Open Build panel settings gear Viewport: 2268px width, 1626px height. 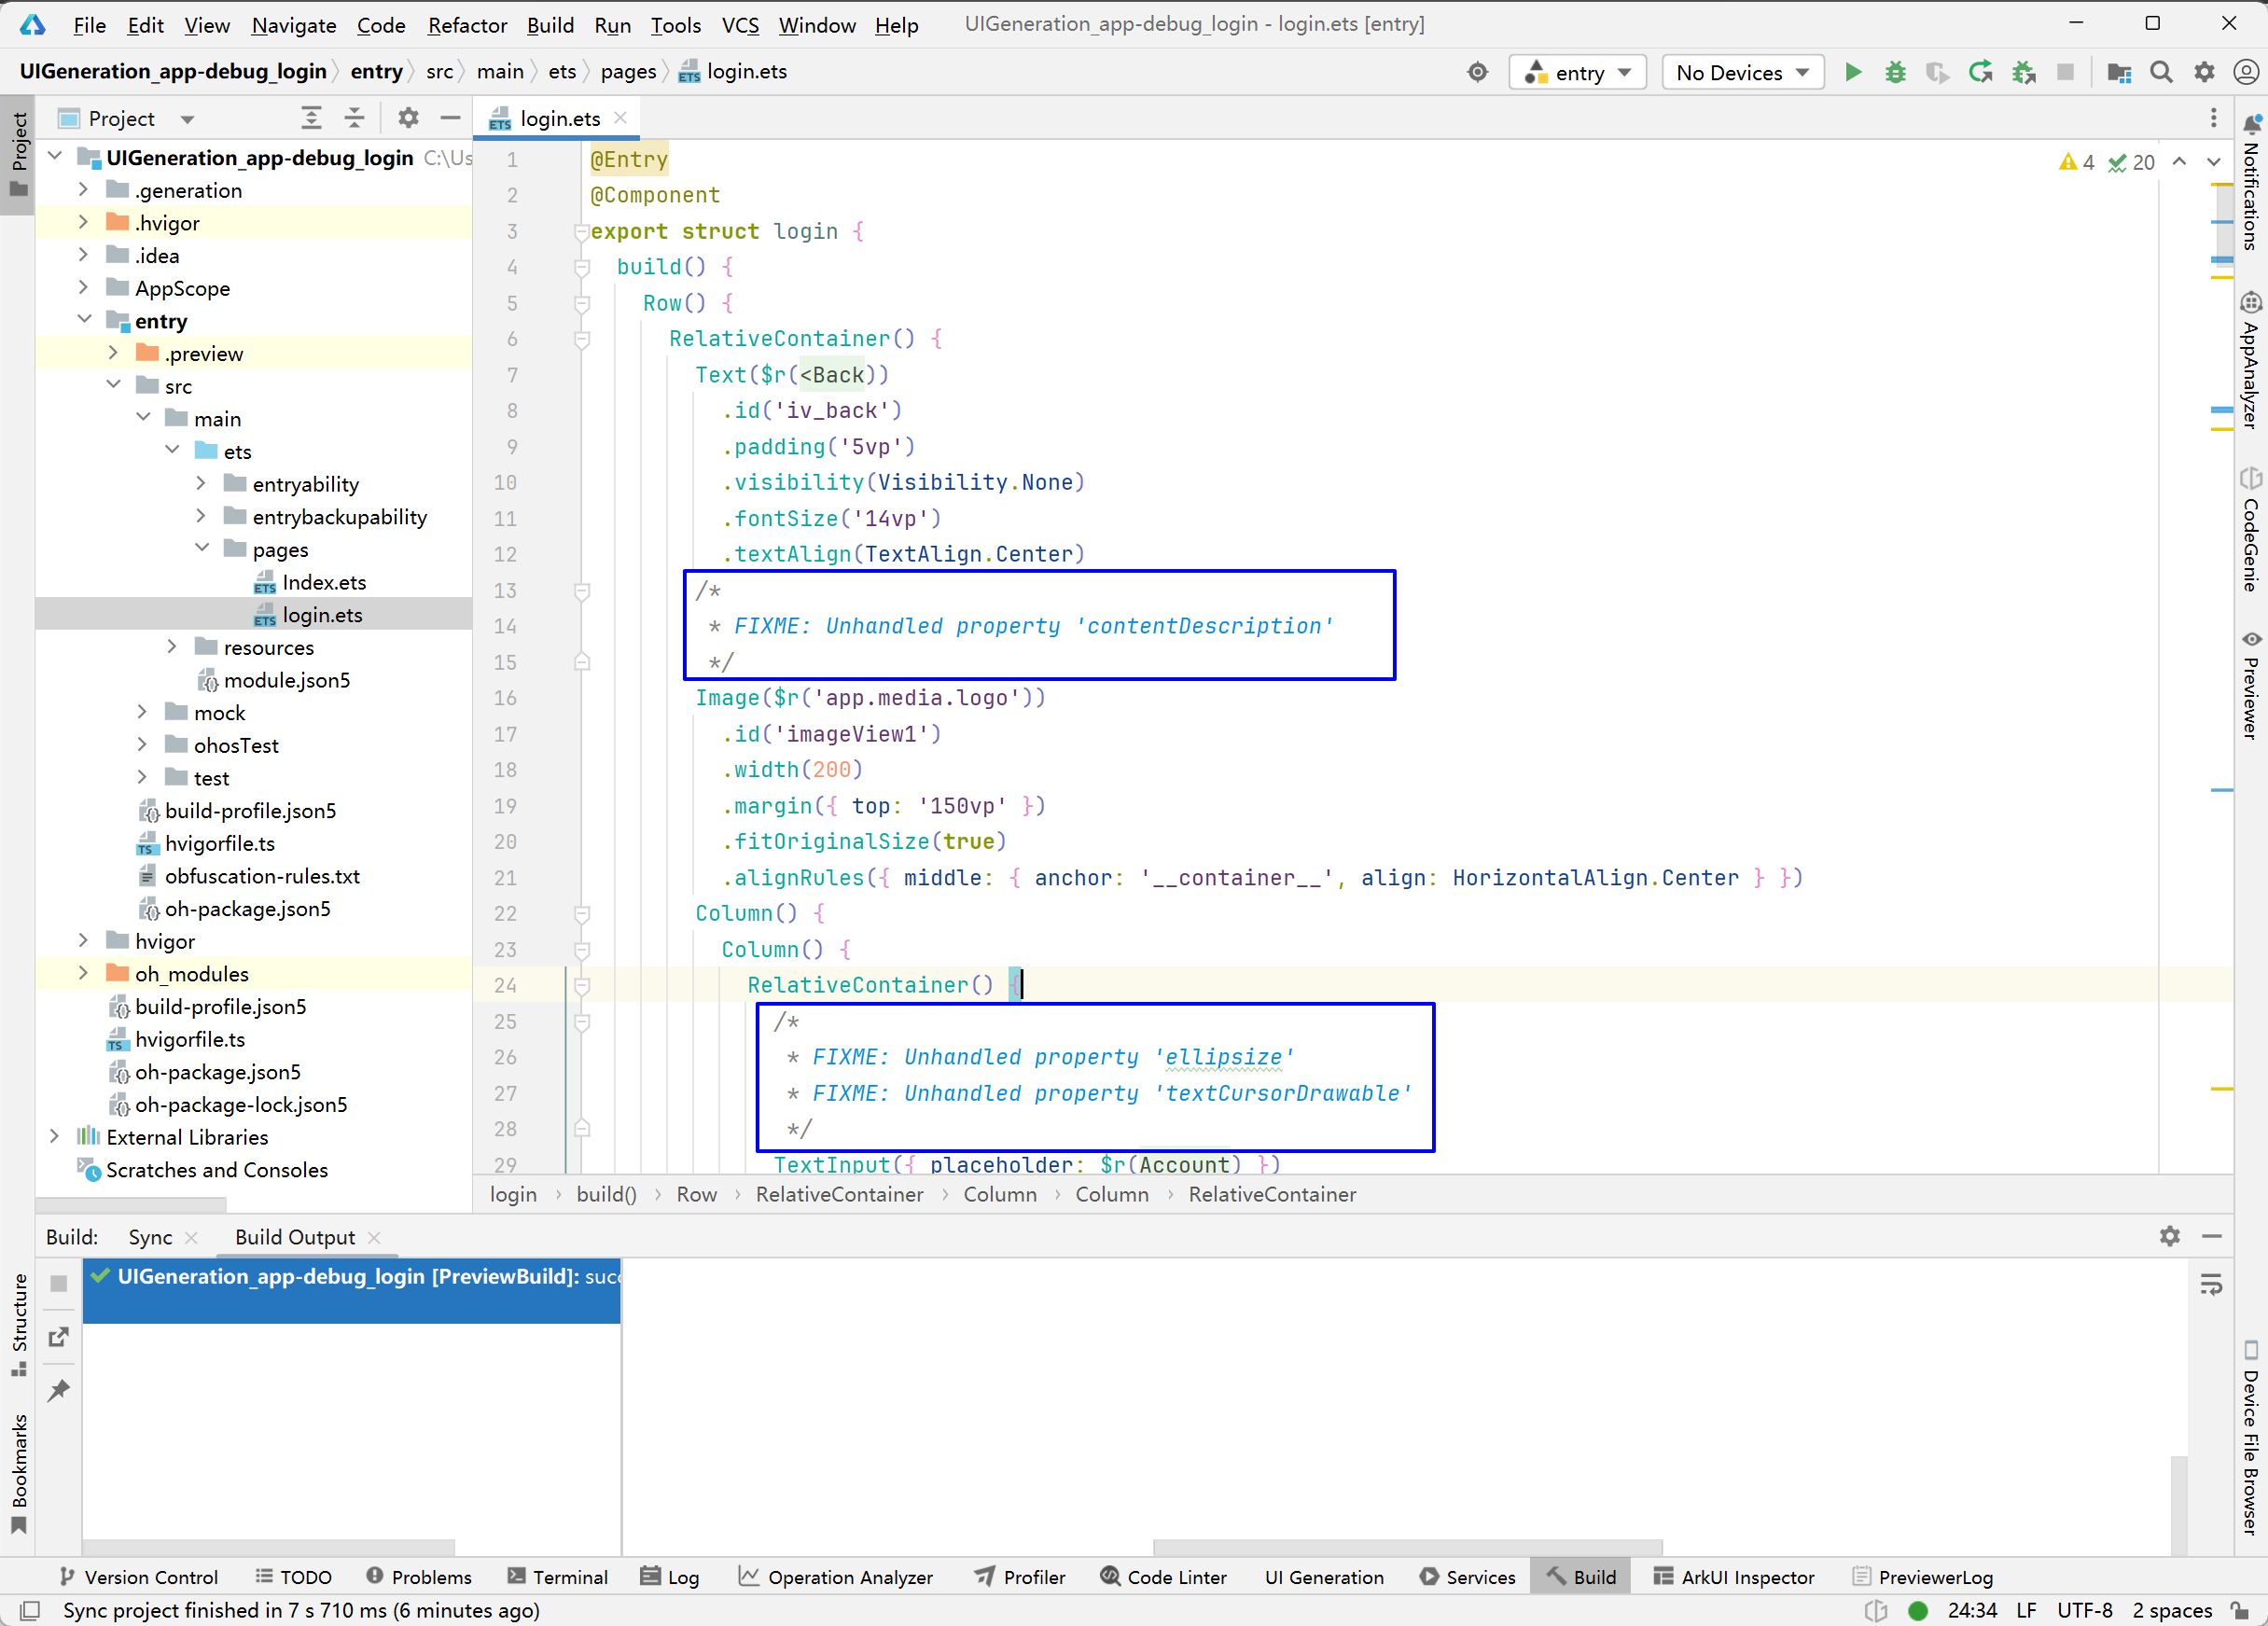pyautogui.click(x=2169, y=1237)
